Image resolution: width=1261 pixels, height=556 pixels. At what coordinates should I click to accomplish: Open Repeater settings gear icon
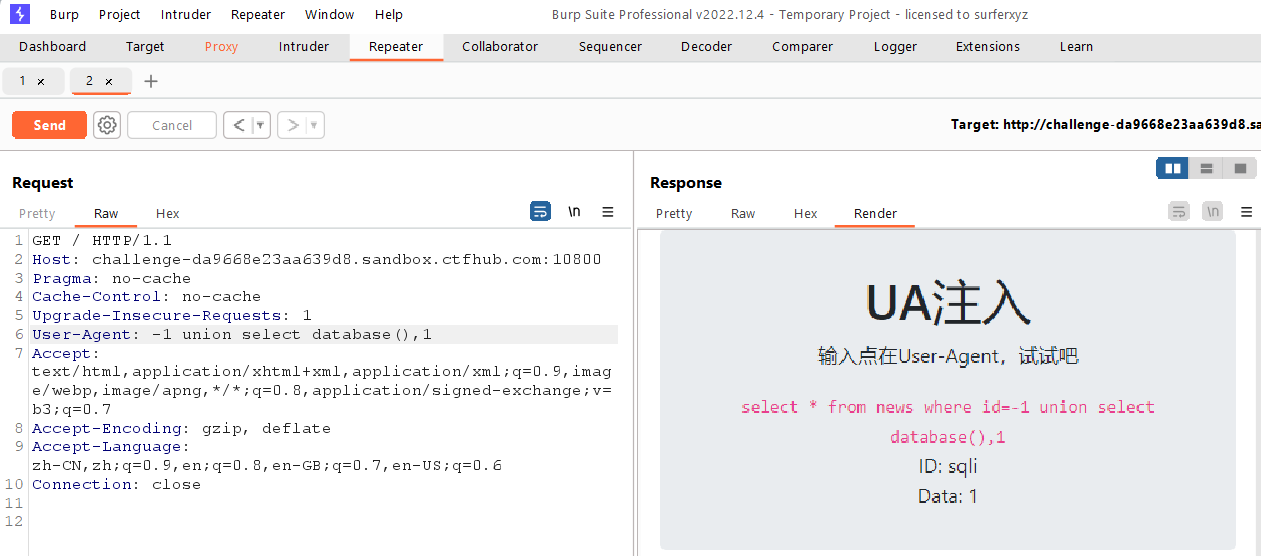pyautogui.click(x=107, y=125)
